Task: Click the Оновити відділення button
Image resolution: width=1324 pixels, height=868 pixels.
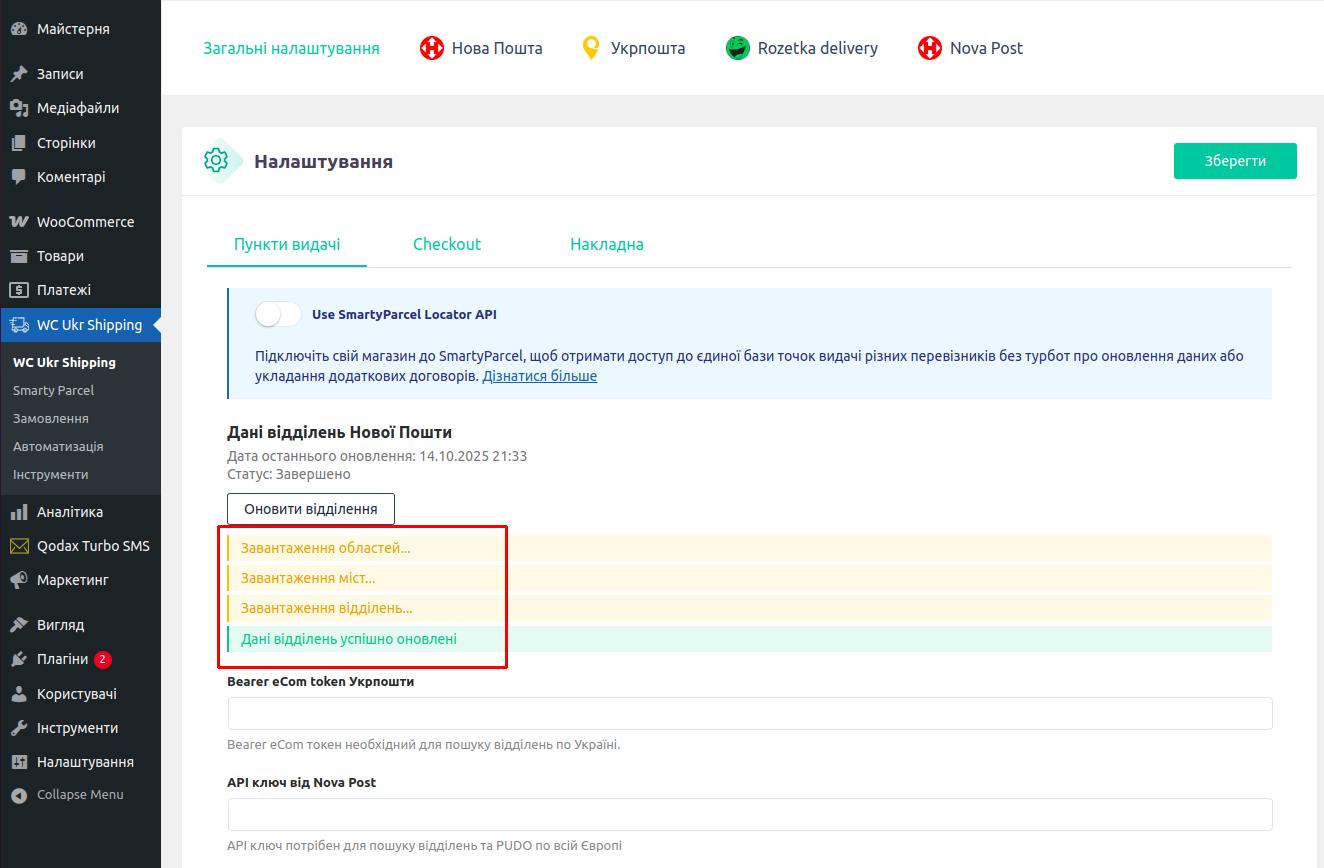Action: coord(310,508)
